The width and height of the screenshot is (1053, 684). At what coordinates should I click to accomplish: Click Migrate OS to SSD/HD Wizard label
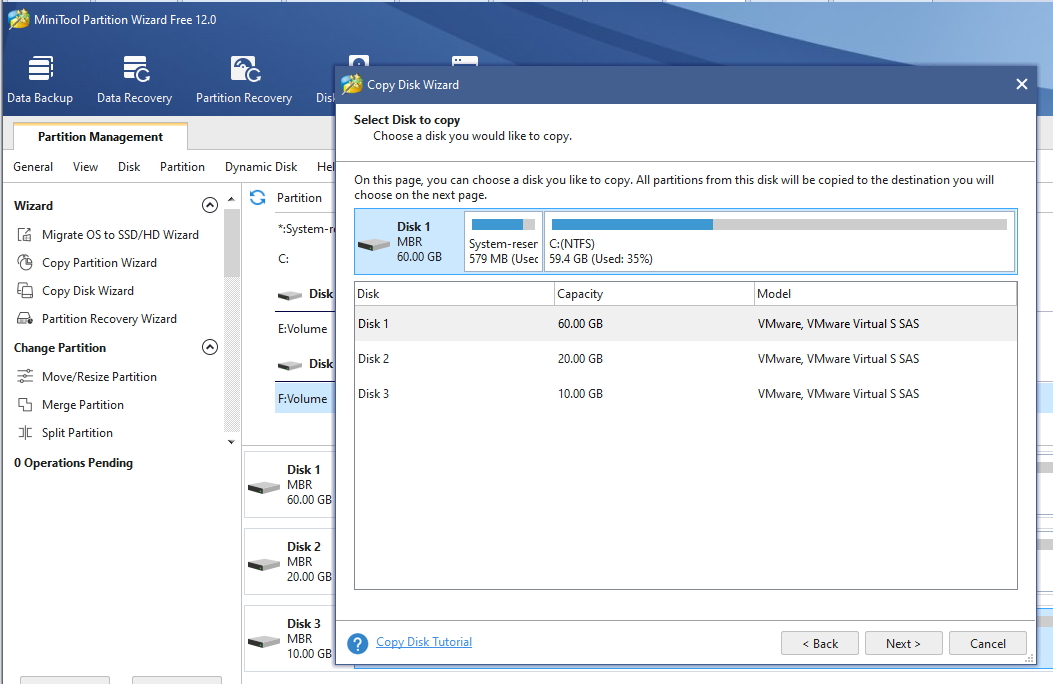(x=120, y=234)
